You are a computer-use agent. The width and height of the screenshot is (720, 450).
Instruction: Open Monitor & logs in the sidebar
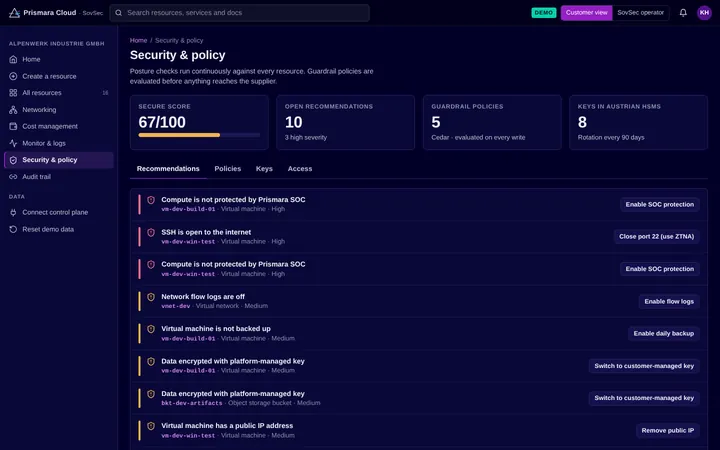click(59, 143)
